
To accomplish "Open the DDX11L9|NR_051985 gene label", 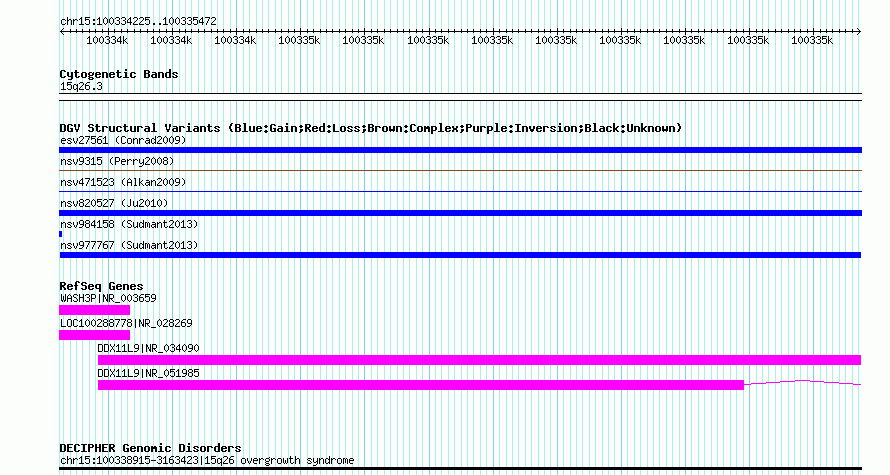I will point(148,373).
